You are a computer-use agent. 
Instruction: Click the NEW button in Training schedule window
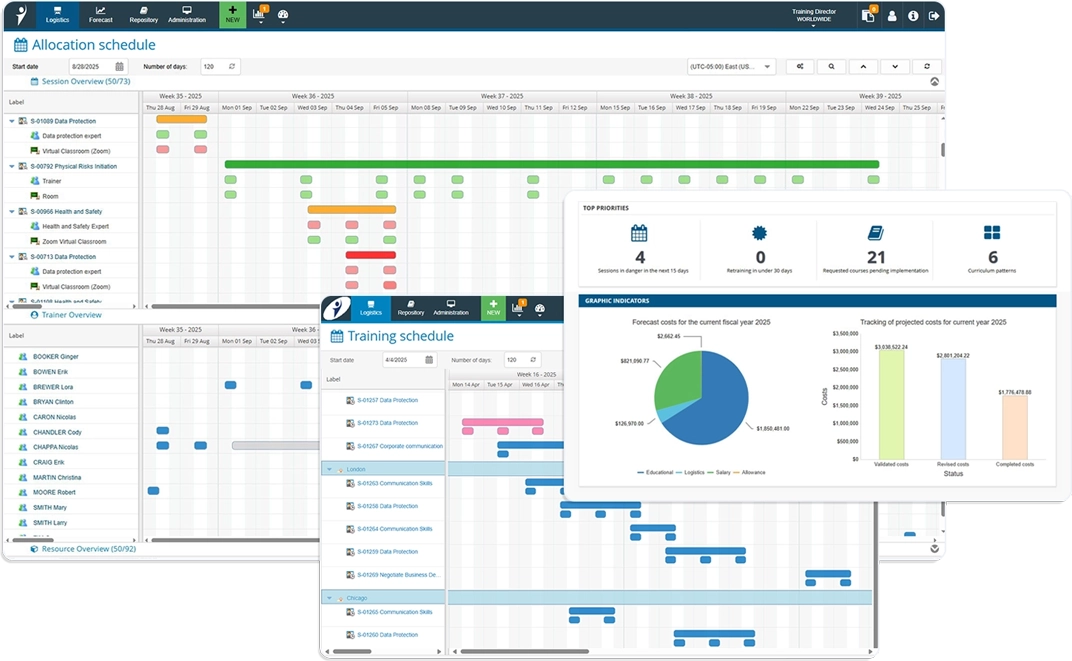point(493,308)
